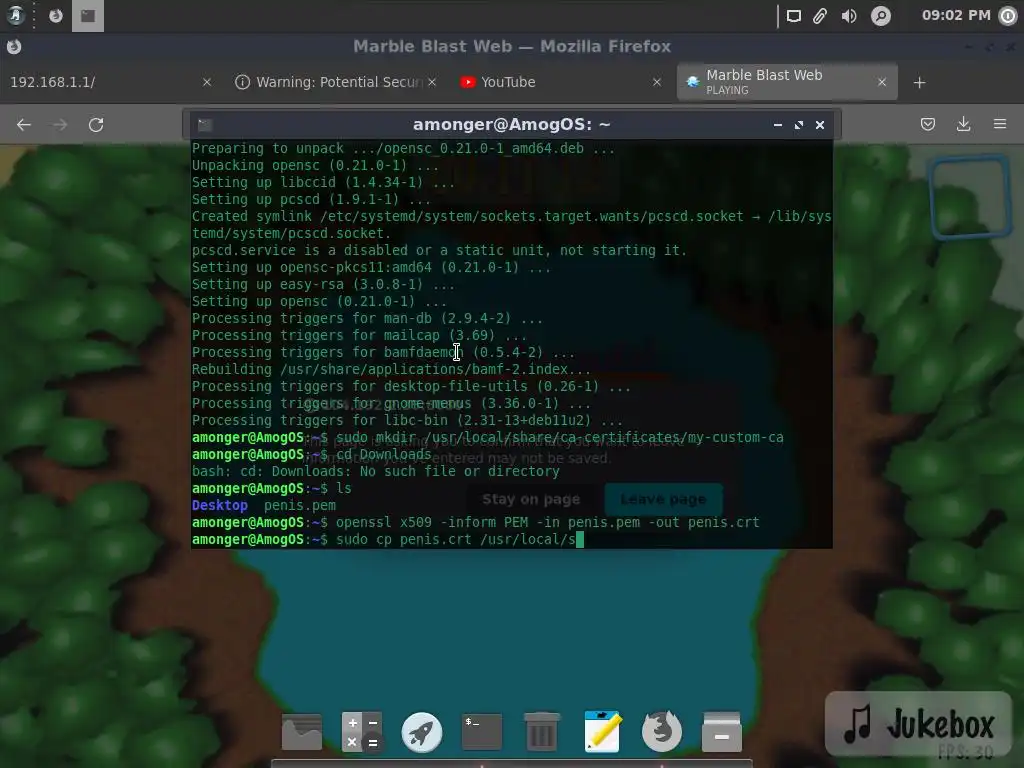Launch the calculator from the dock
The width and height of the screenshot is (1024, 768).
pos(362,731)
